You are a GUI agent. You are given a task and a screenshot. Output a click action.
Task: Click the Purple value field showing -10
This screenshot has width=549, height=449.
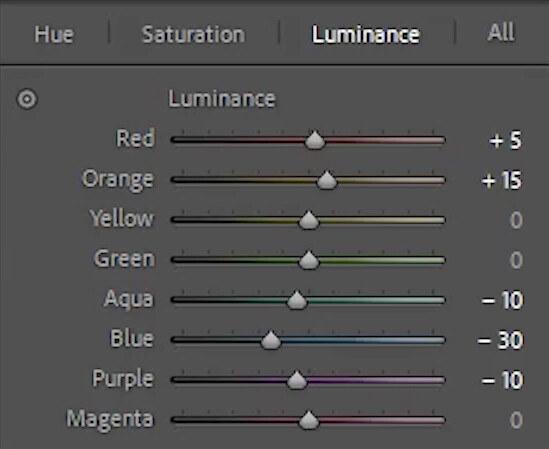click(502, 380)
